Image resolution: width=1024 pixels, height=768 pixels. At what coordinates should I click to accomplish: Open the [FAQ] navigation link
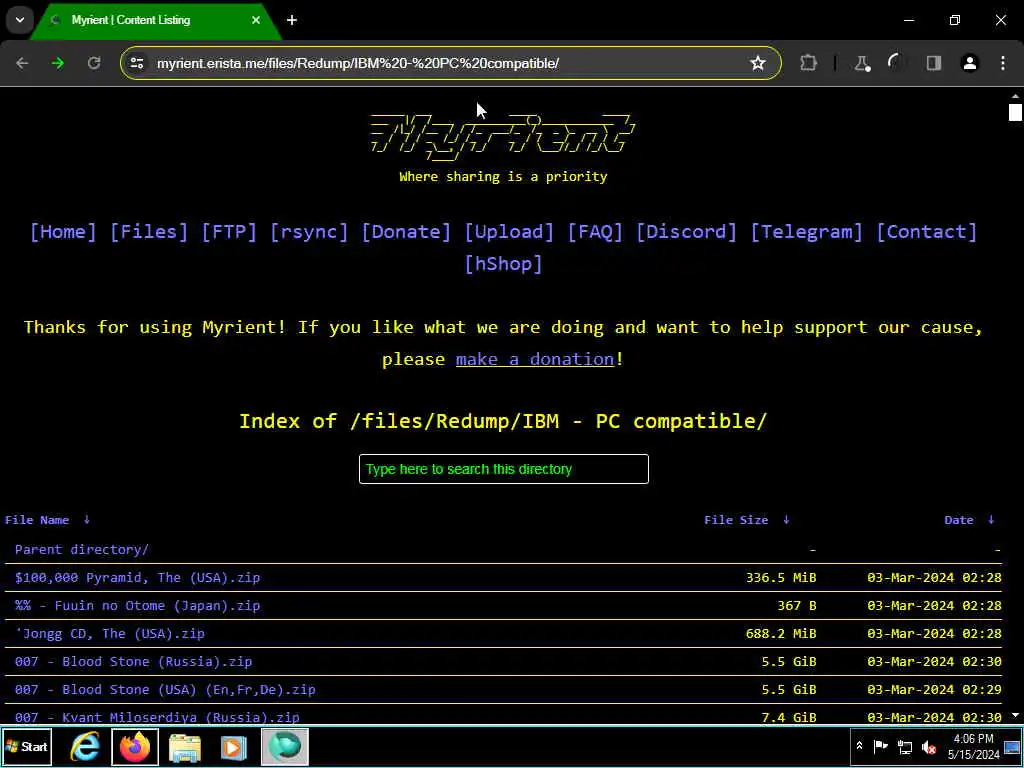click(595, 232)
